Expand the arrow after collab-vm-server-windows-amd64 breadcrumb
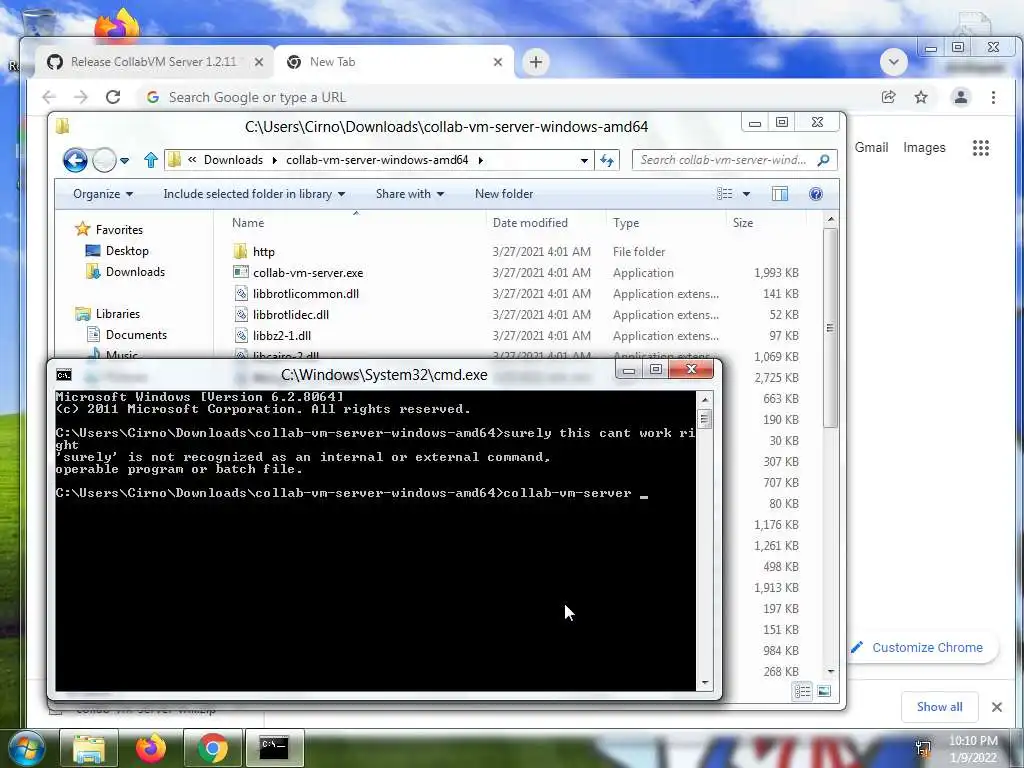Viewport: 1024px width, 768px height. [x=481, y=161]
